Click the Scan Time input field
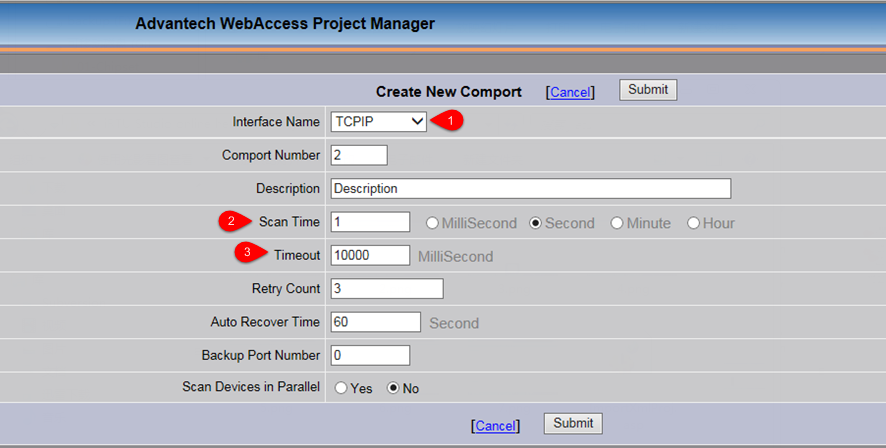Image resolution: width=886 pixels, height=448 pixels. [370, 222]
